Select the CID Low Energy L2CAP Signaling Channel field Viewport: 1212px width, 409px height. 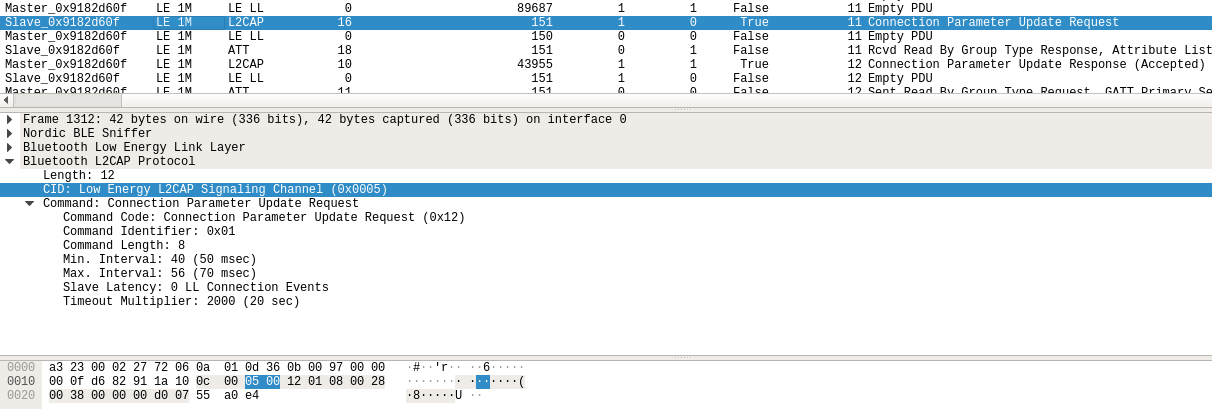(x=215, y=190)
